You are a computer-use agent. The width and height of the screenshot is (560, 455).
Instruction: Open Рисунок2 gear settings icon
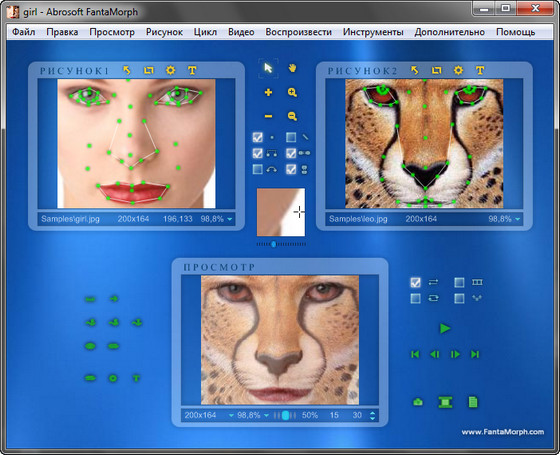(x=458, y=70)
